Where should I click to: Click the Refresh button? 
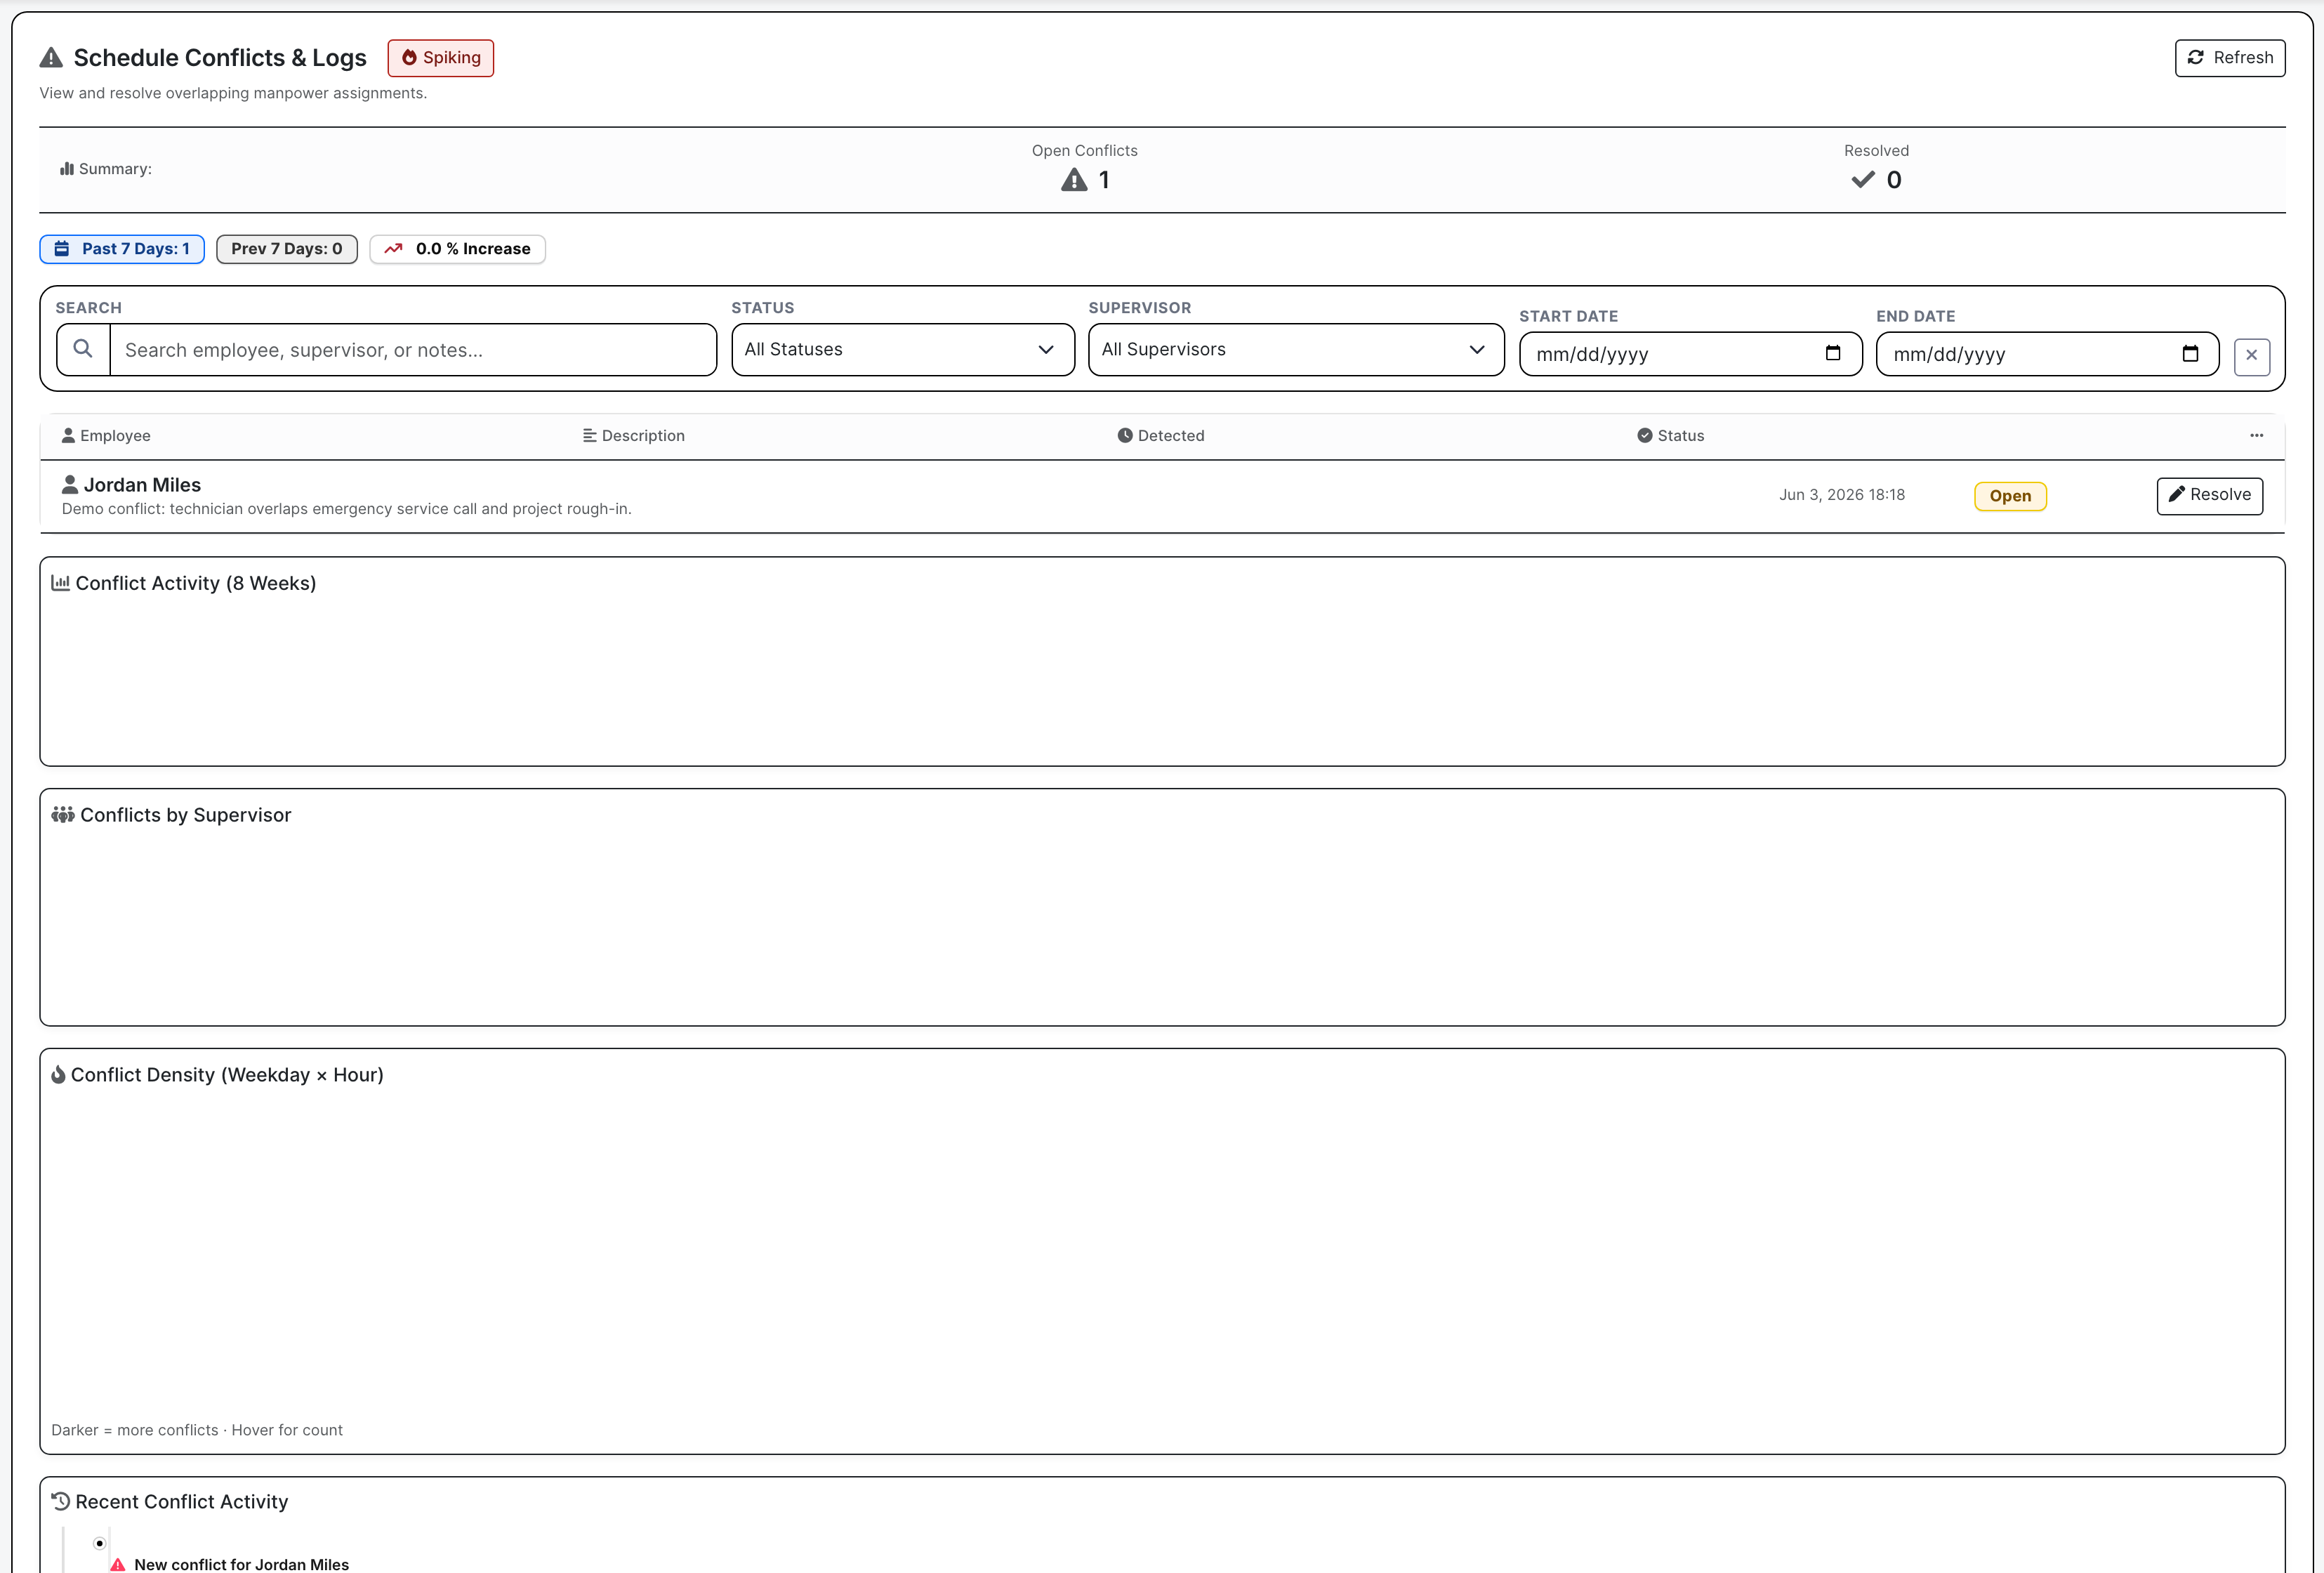pos(2229,58)
